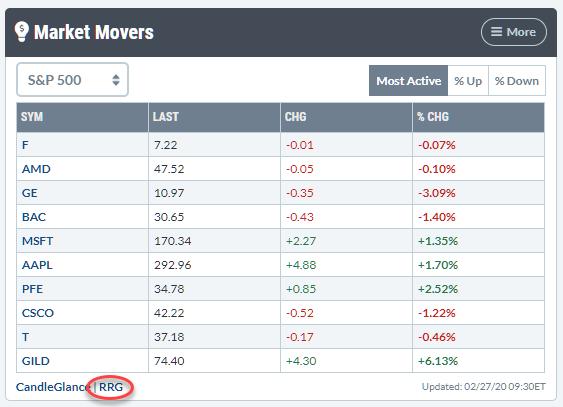Viewport: 563px width, 407px height.
Task: Open the GE ticker symbol
Action: point(29,193)
